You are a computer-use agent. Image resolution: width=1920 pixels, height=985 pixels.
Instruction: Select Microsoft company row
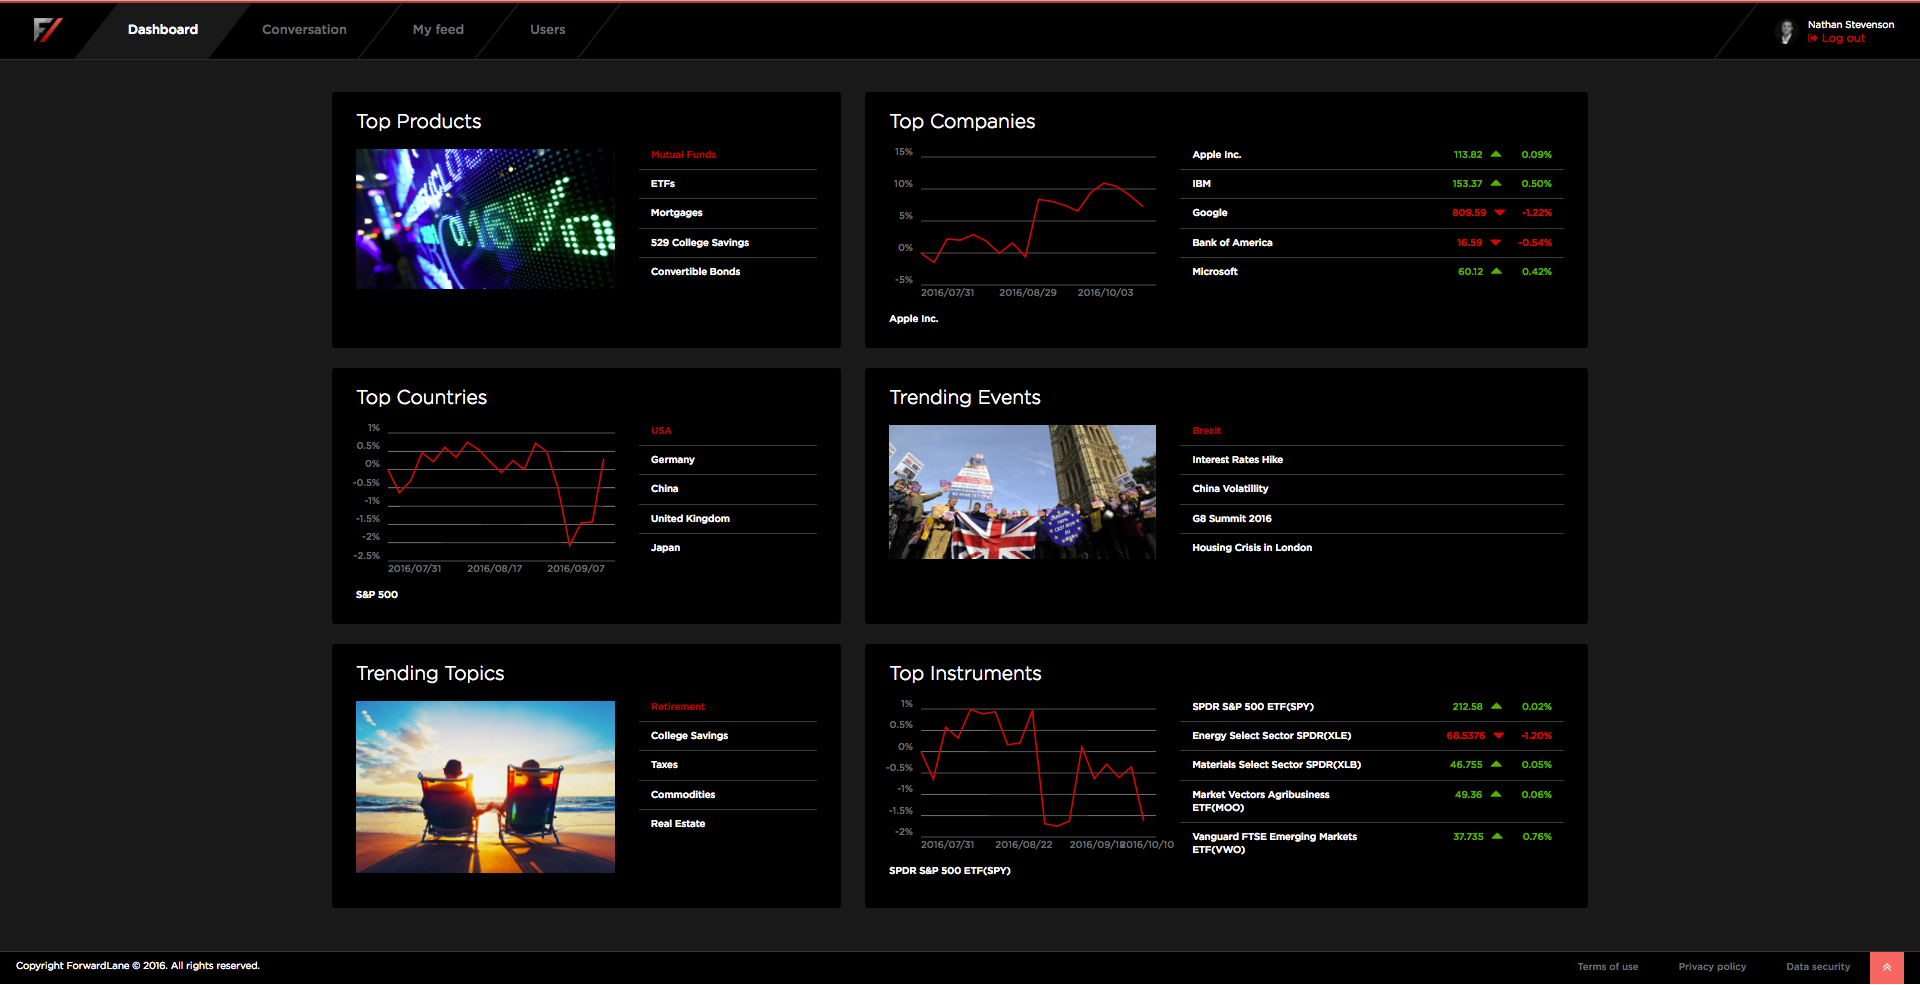[1372, 272]
